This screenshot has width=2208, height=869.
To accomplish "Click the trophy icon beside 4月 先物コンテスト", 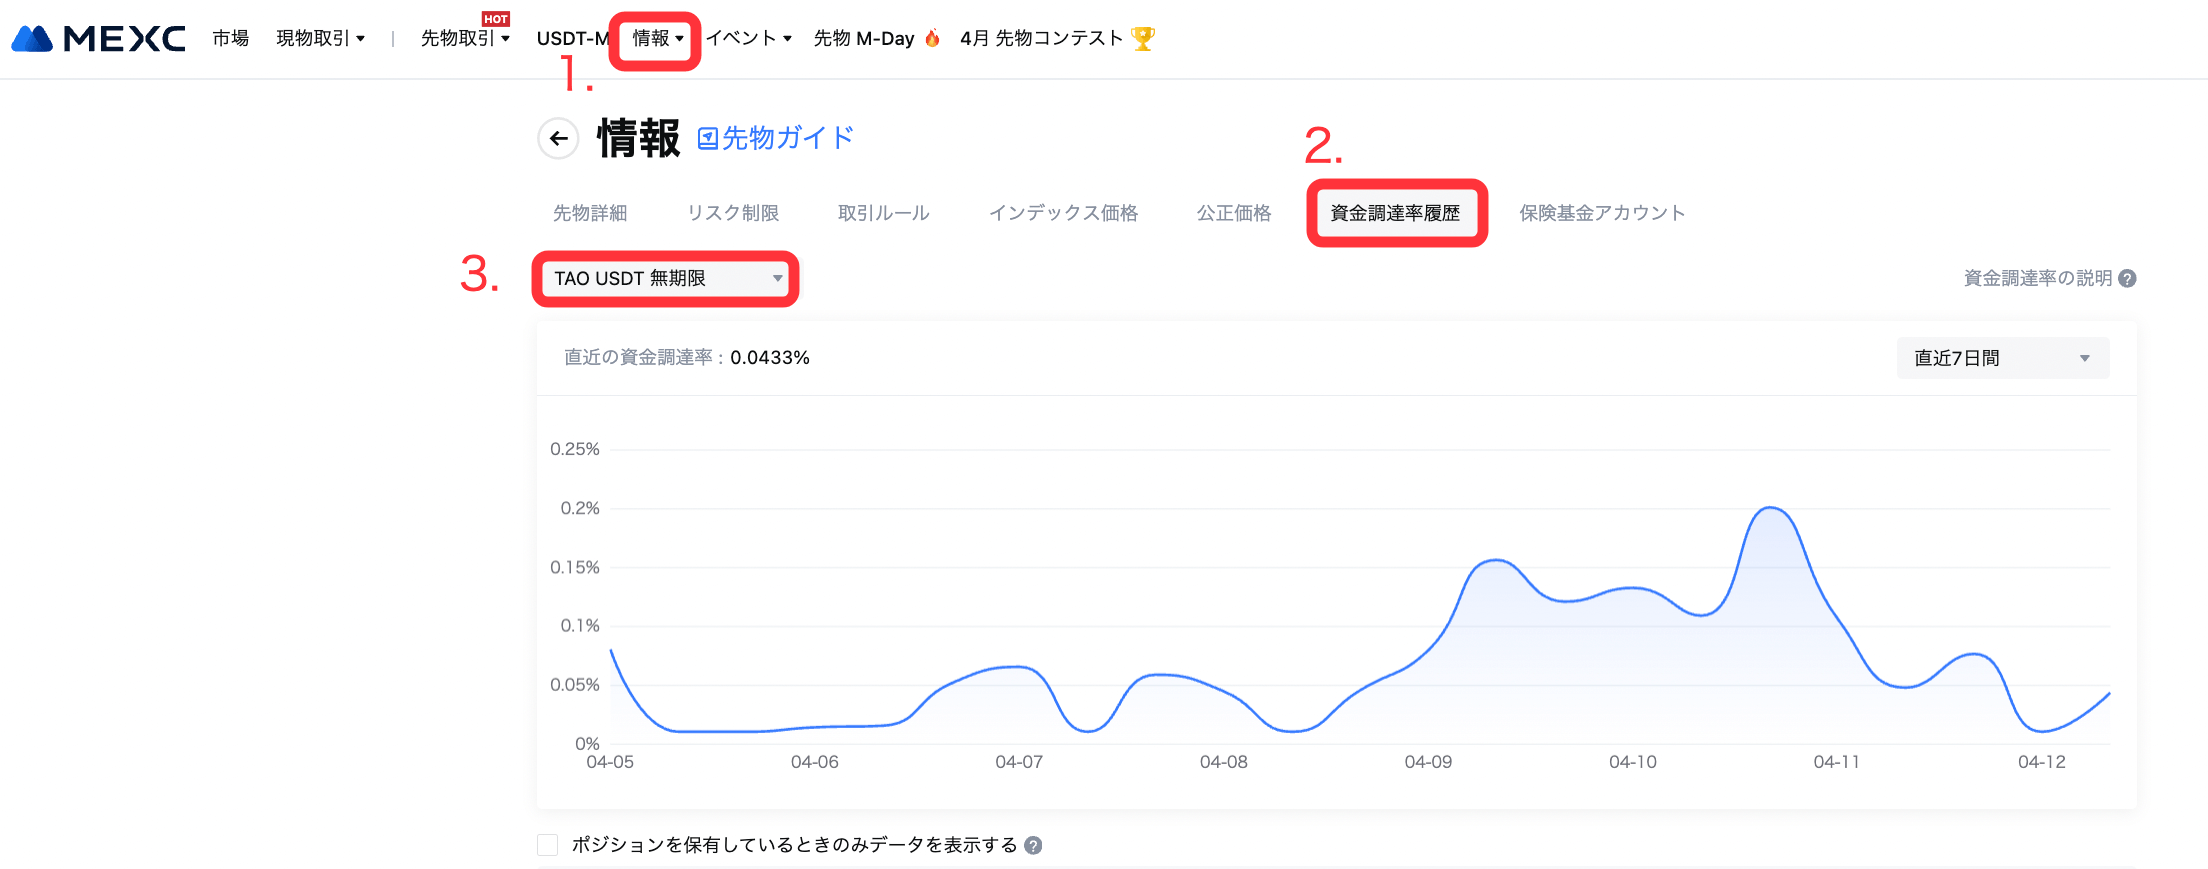I will [1143, 38].
